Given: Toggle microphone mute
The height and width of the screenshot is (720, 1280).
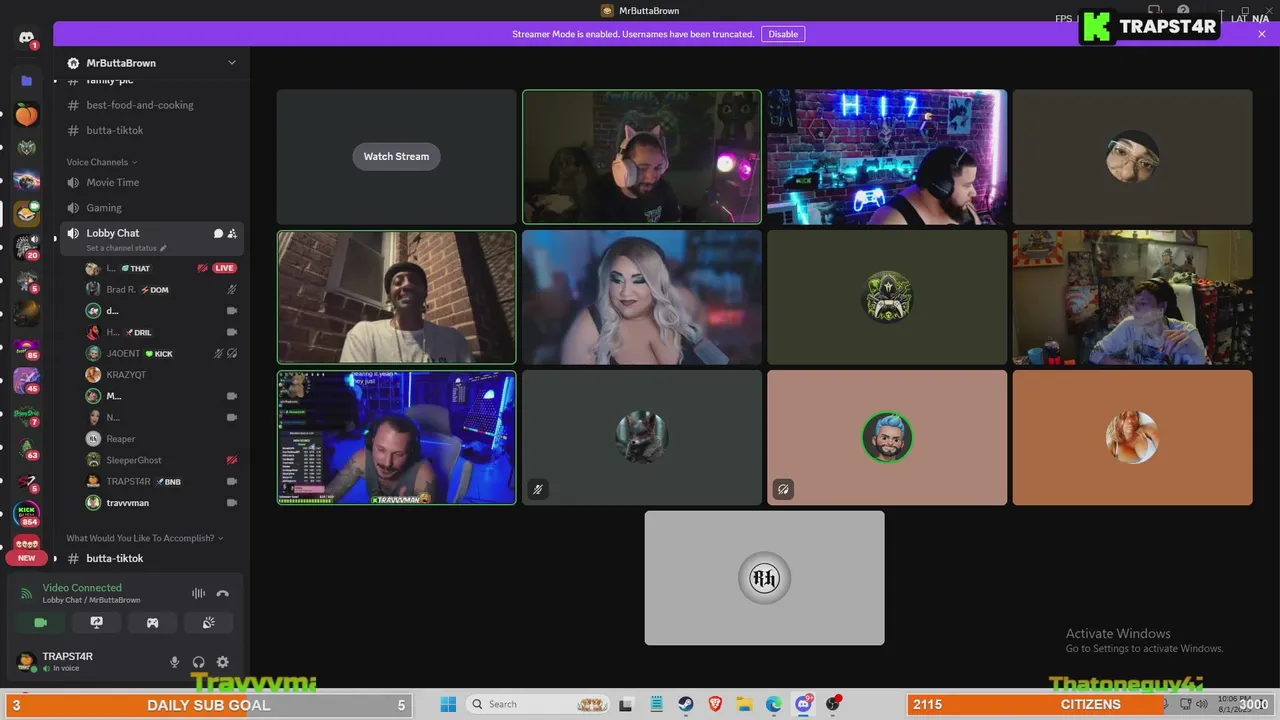Looking at the screenshot, I should coord(174,662).
